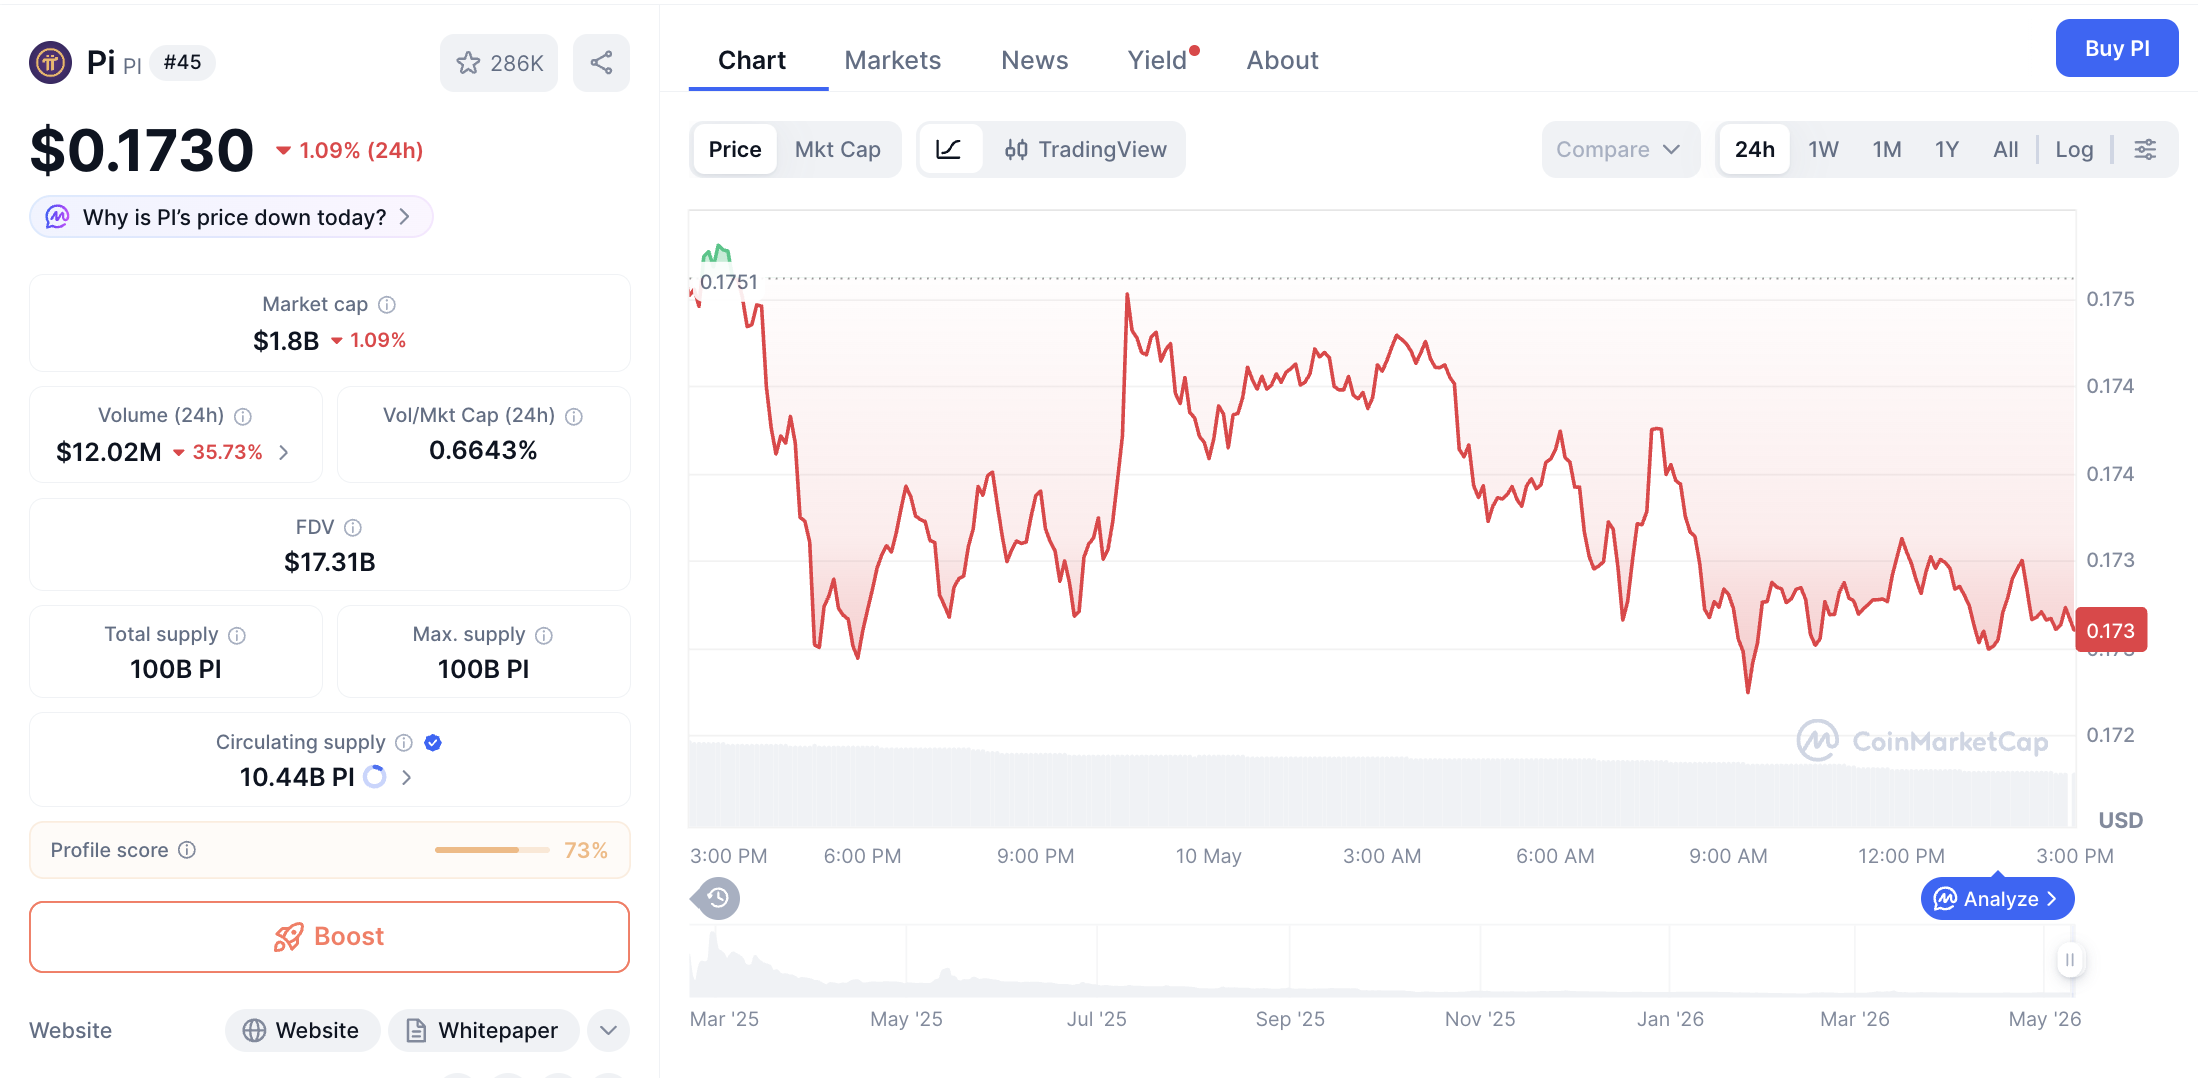
Task: Click the Analyze button
Action: pyautogui.click(x=1997, y=899)
